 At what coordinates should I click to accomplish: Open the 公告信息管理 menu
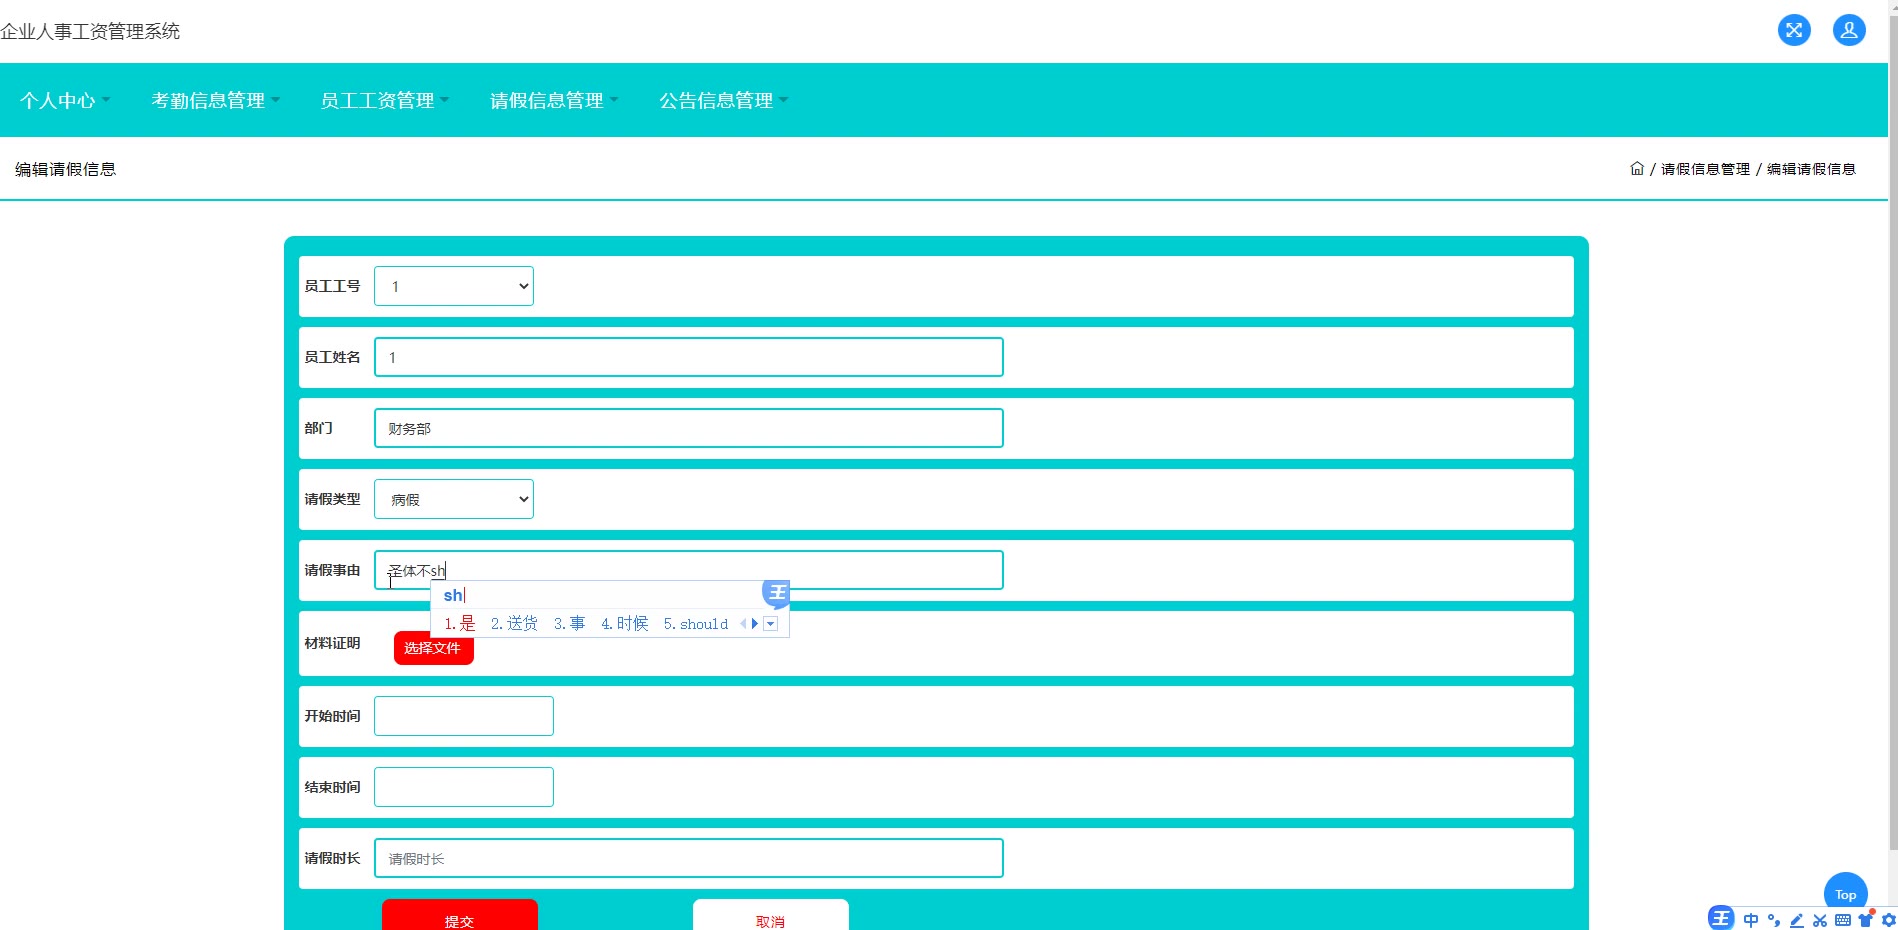tap(723, 100)
